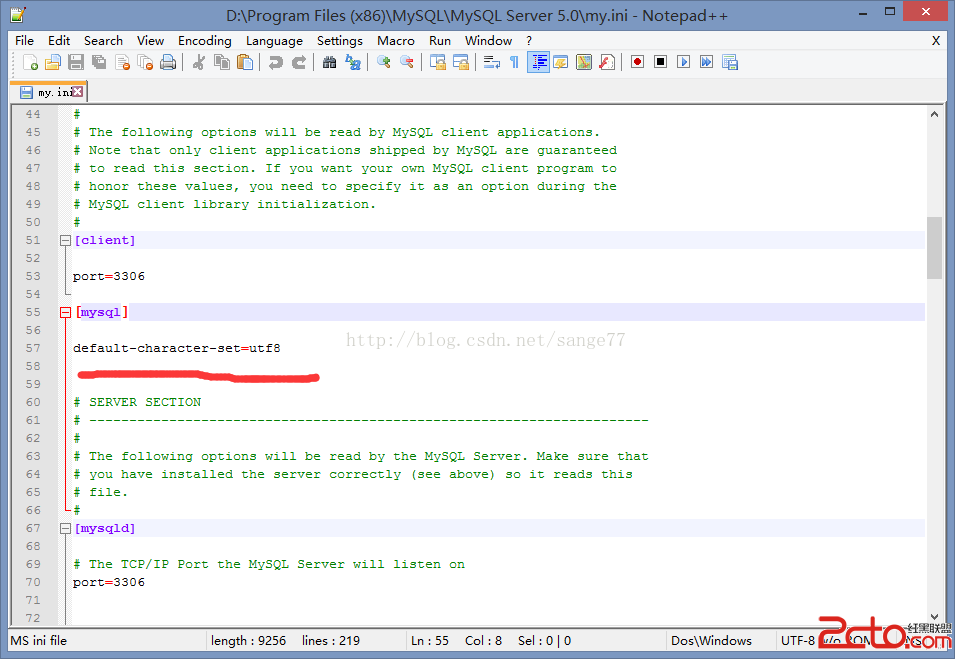
Task: Run the macro multiple times icon
Action: pyautogui.click(x=707, y=62)
